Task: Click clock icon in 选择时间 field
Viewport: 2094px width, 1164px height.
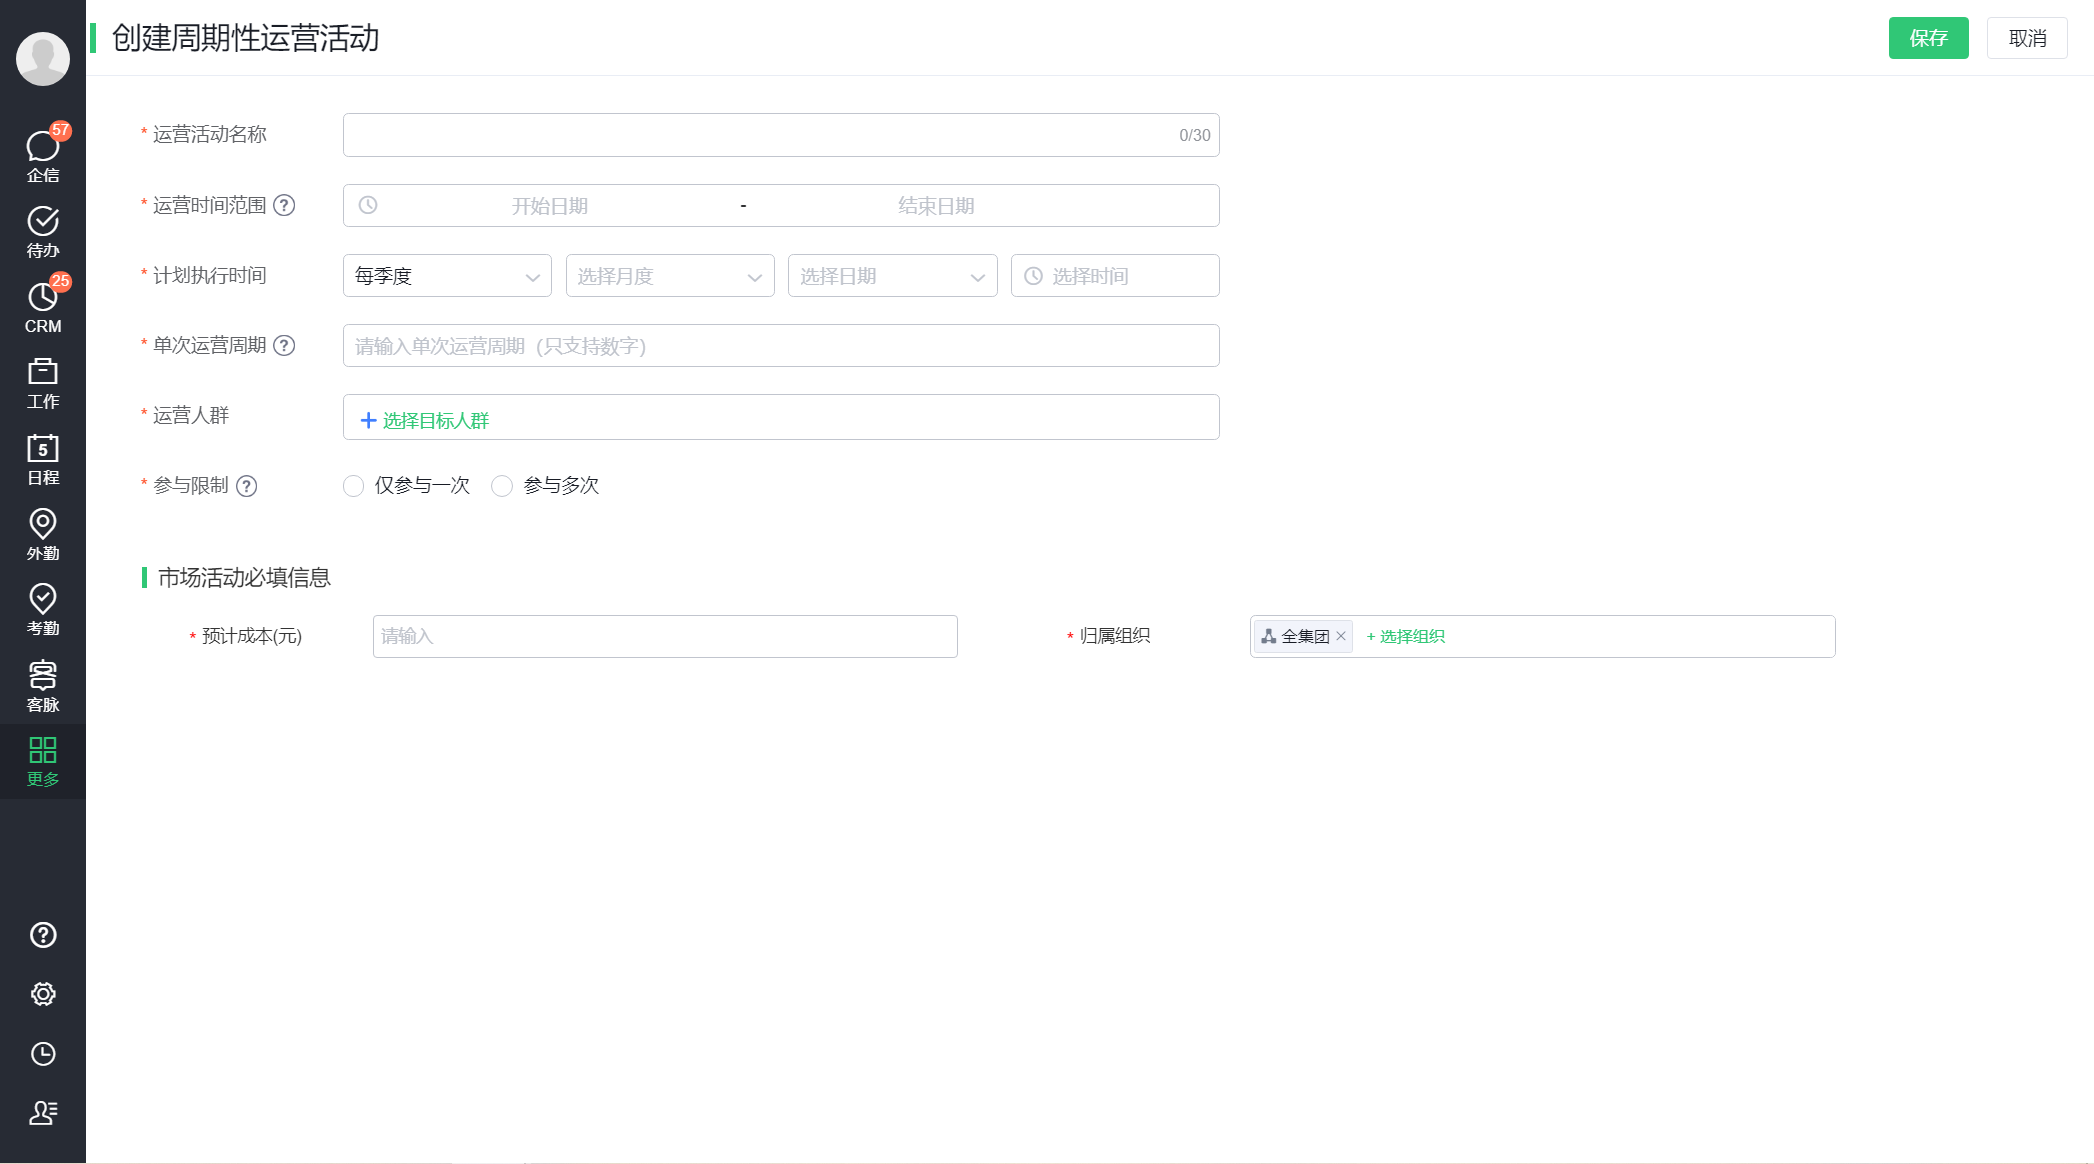Action: click(1033, 276)
